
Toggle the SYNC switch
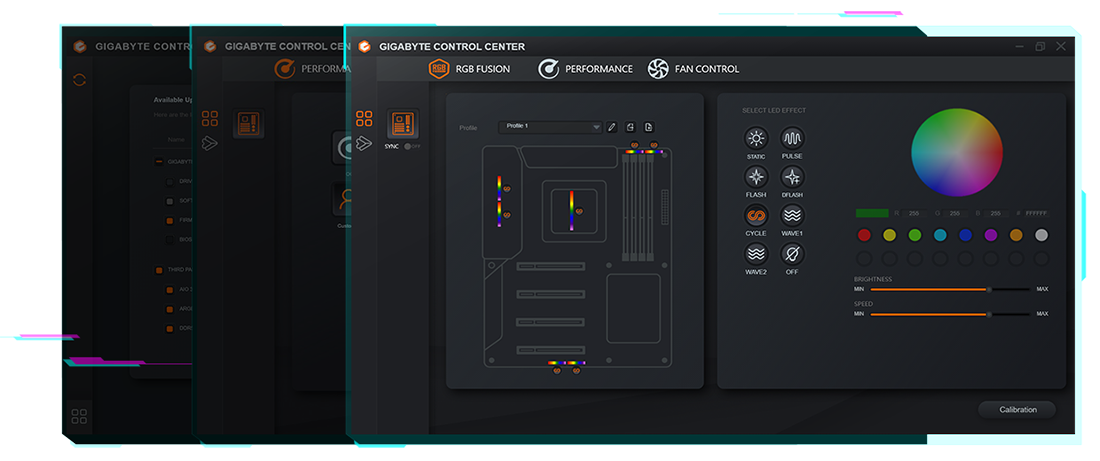pyautogui.click(x=411, y=146)
